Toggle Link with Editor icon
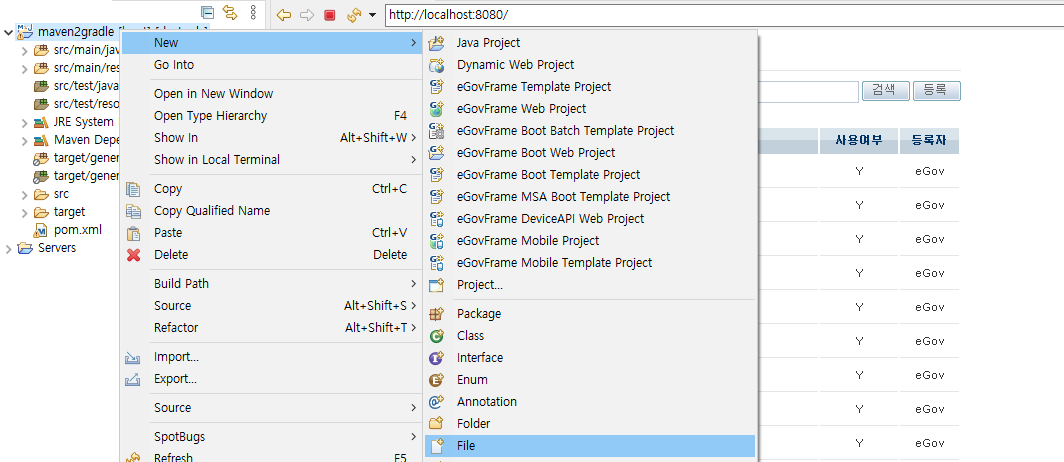 [229, 14]
